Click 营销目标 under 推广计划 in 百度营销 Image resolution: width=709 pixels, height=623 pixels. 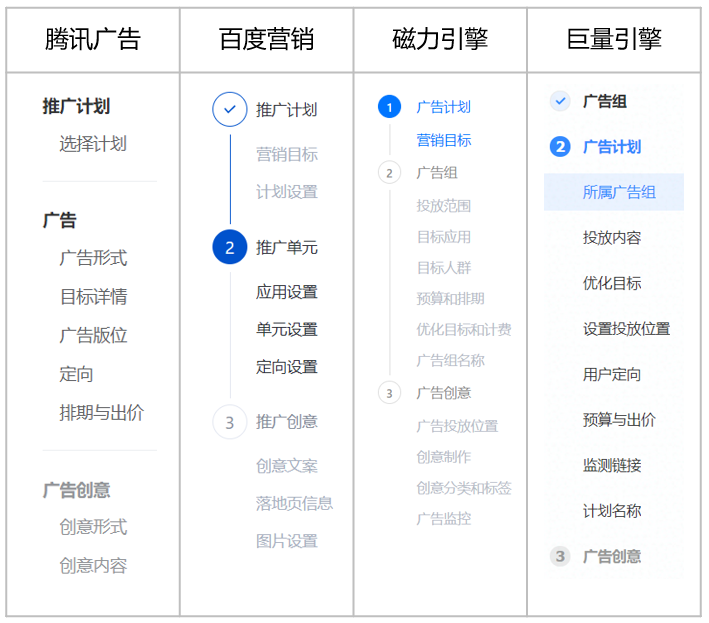(287, 155)
